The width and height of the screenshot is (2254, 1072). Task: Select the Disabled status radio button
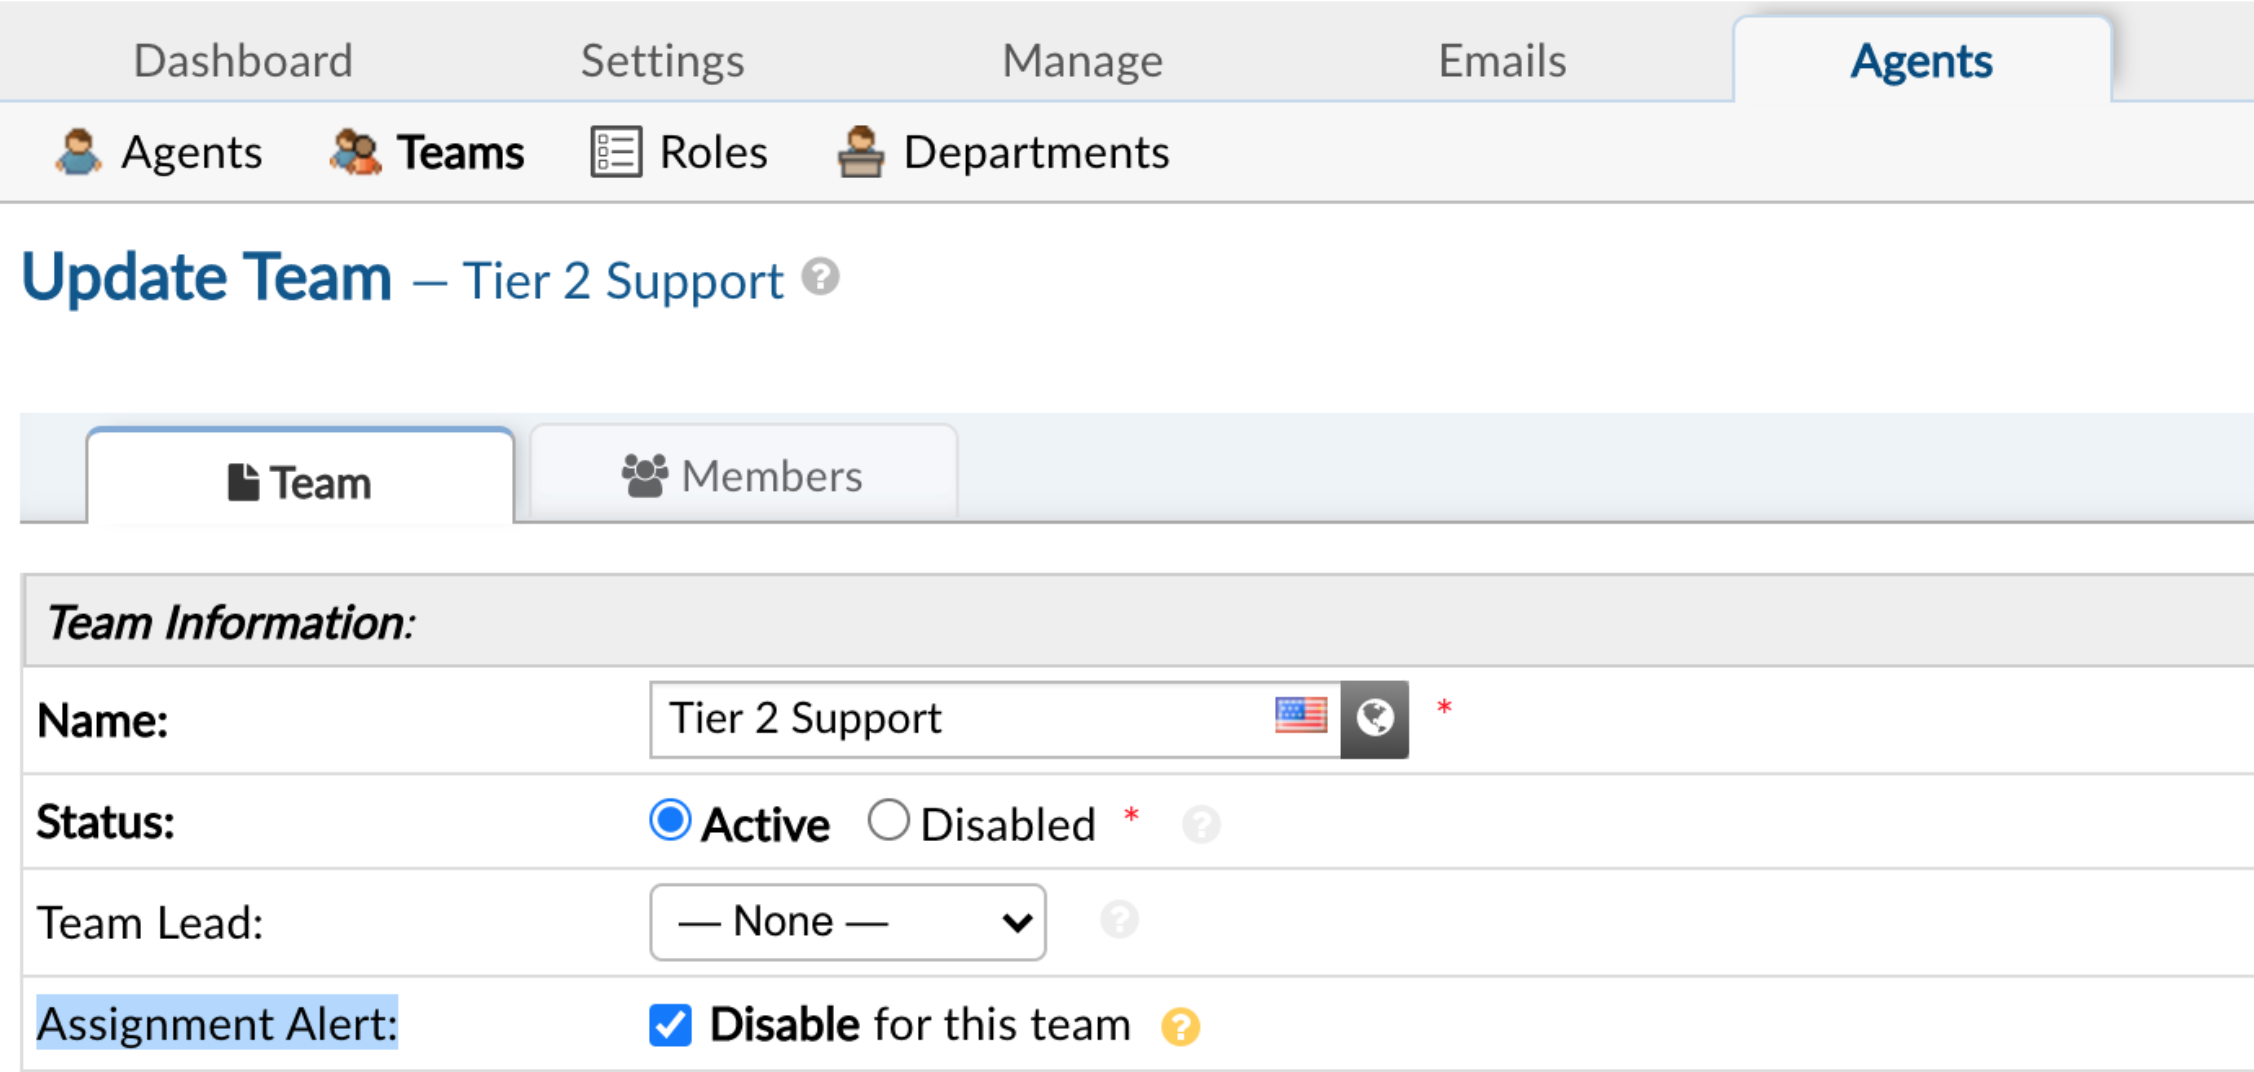click(889, 820)
